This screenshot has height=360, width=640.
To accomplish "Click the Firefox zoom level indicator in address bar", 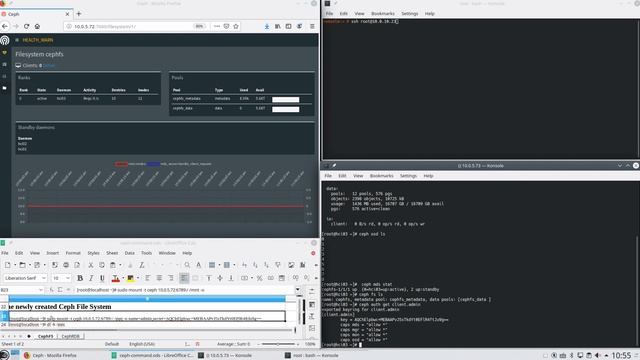I will 199,26.
